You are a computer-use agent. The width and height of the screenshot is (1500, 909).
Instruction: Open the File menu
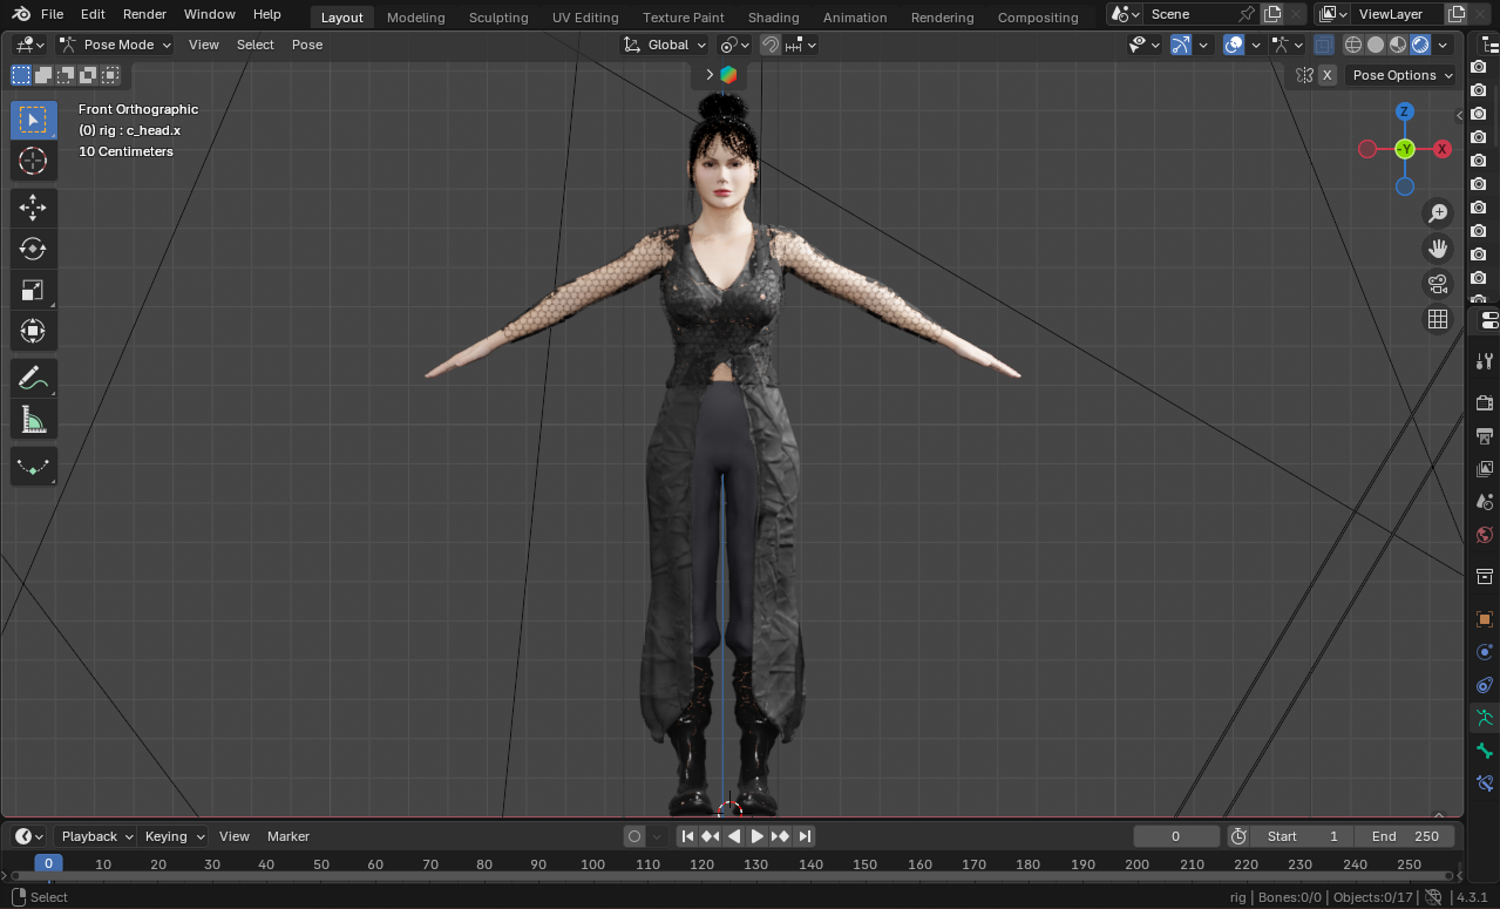pos(52,14)
